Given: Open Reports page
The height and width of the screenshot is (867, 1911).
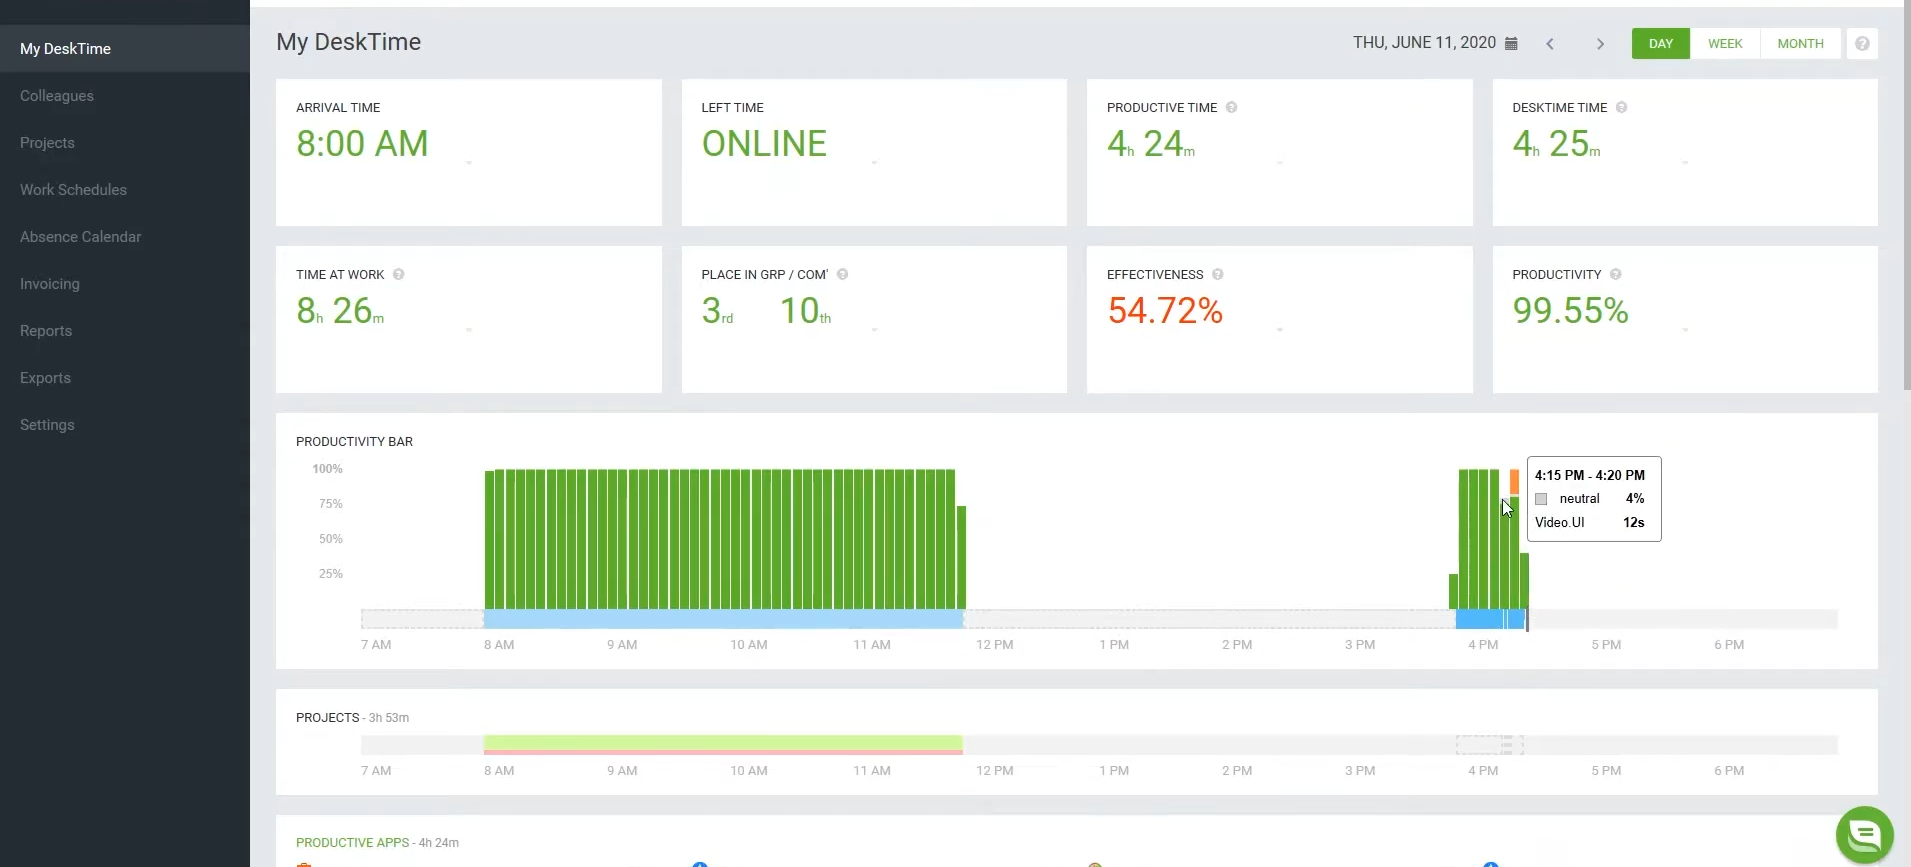Looking at the screenshot, I should click(125, 331).
